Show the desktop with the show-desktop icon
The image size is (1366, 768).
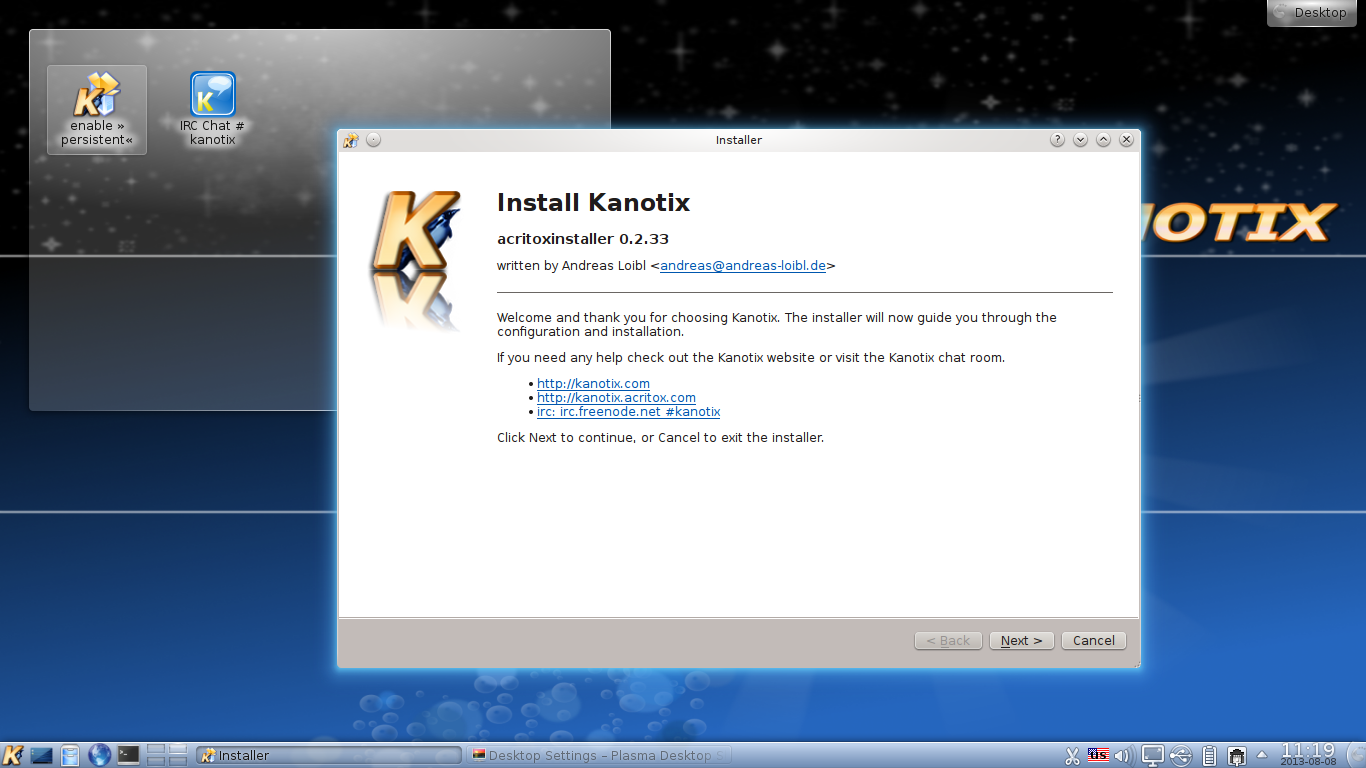(41, 755)
